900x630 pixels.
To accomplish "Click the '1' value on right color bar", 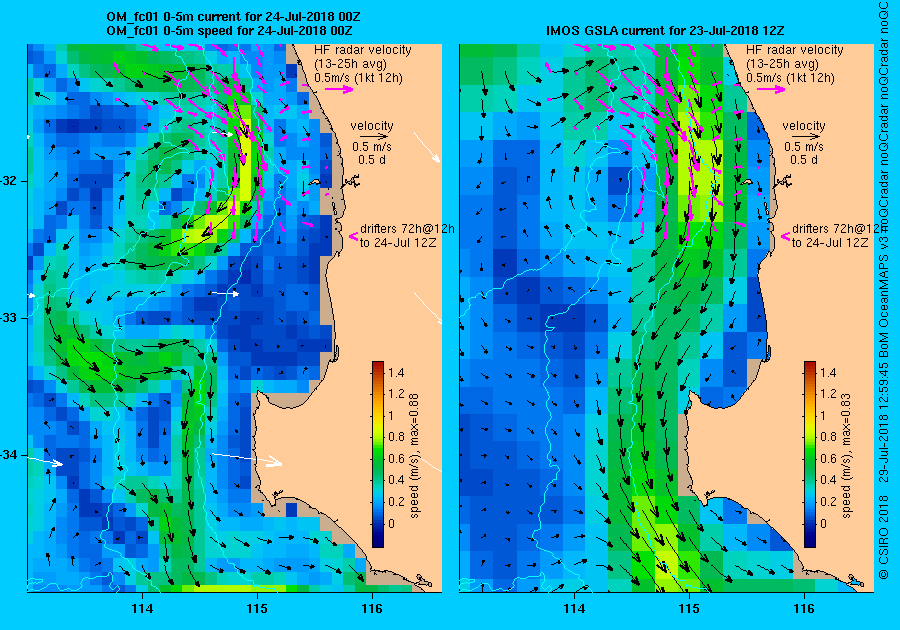I will pos(824,416).
